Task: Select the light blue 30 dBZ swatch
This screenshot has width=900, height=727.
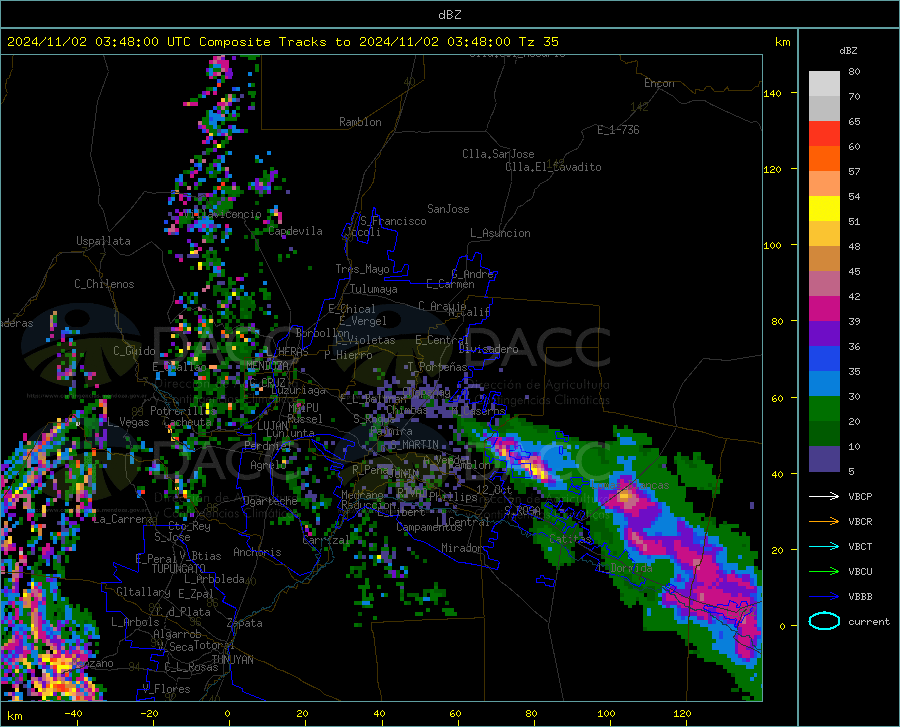Action: 824,384
